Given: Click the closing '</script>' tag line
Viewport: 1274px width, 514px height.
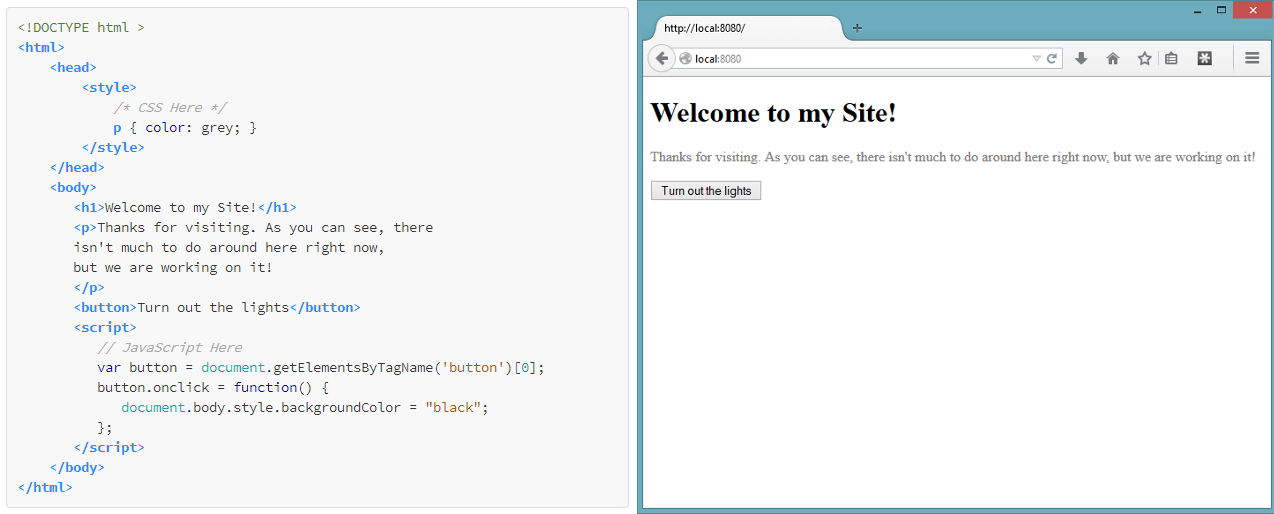Looking at the screenshot, I should [109, 448].
